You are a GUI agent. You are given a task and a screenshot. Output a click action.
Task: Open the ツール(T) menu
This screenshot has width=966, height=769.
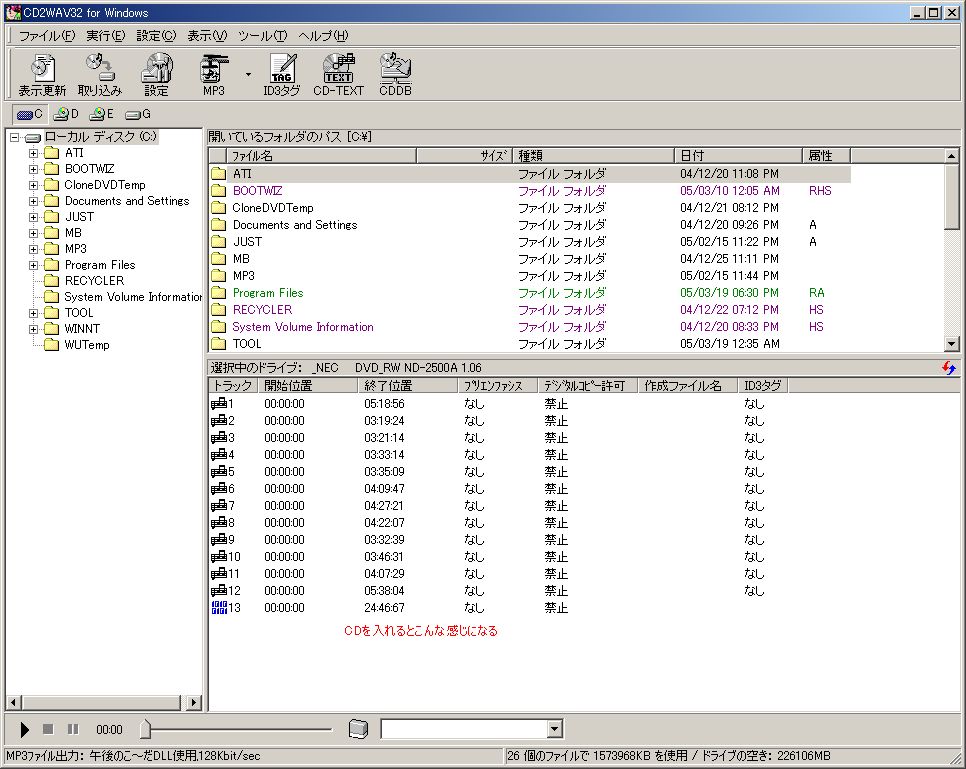point(263,36)
